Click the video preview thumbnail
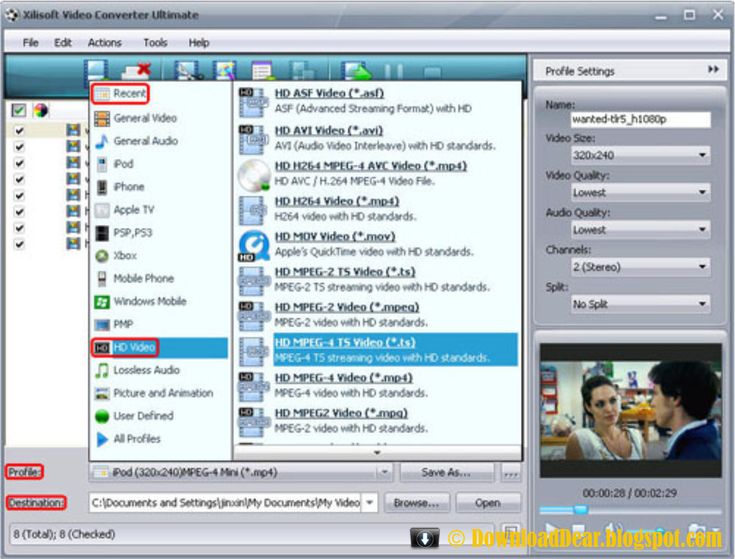This screenshot has height=559, width=735. click(630, 410)
